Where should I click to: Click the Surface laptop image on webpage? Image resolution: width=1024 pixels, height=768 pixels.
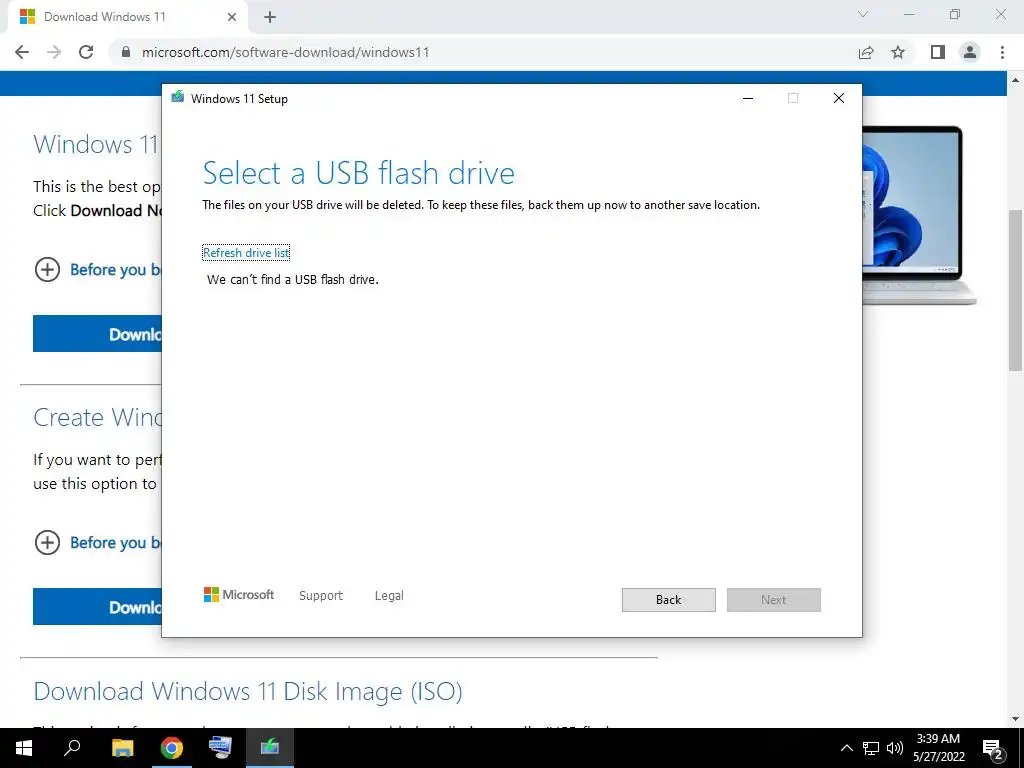coord(920,216)
